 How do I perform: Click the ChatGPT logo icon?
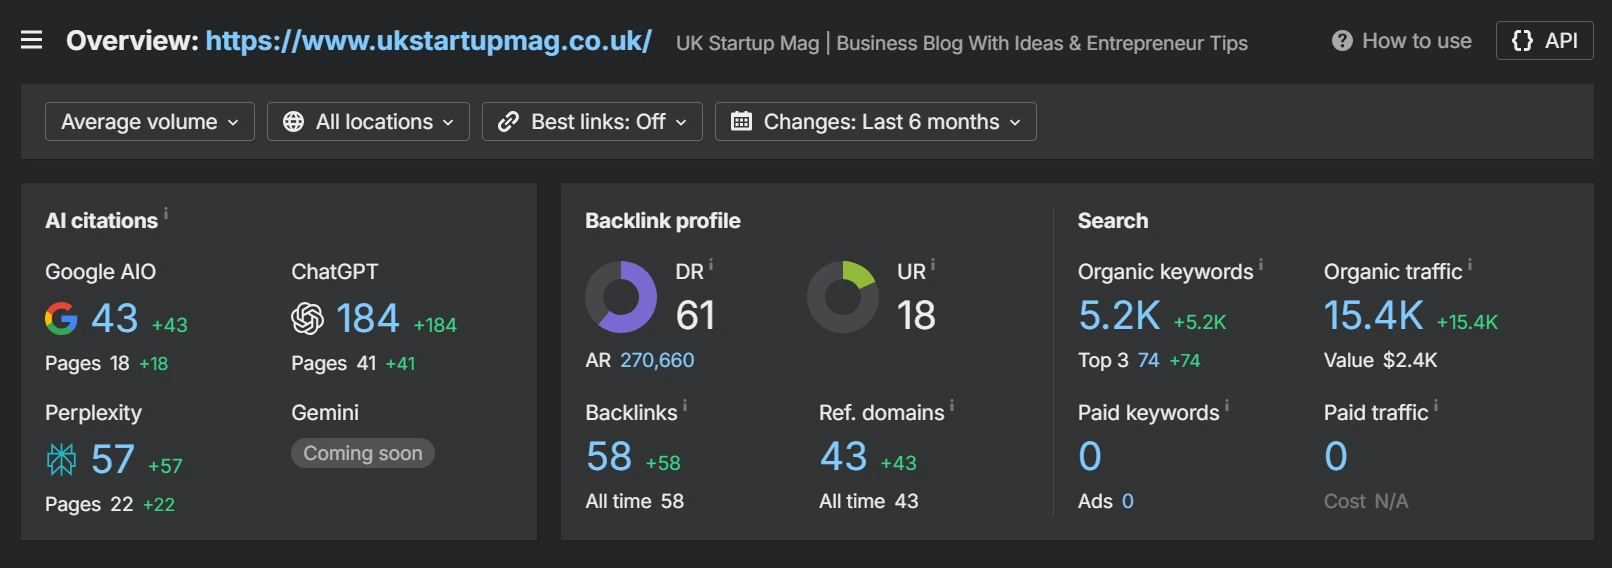click(307, 319)
